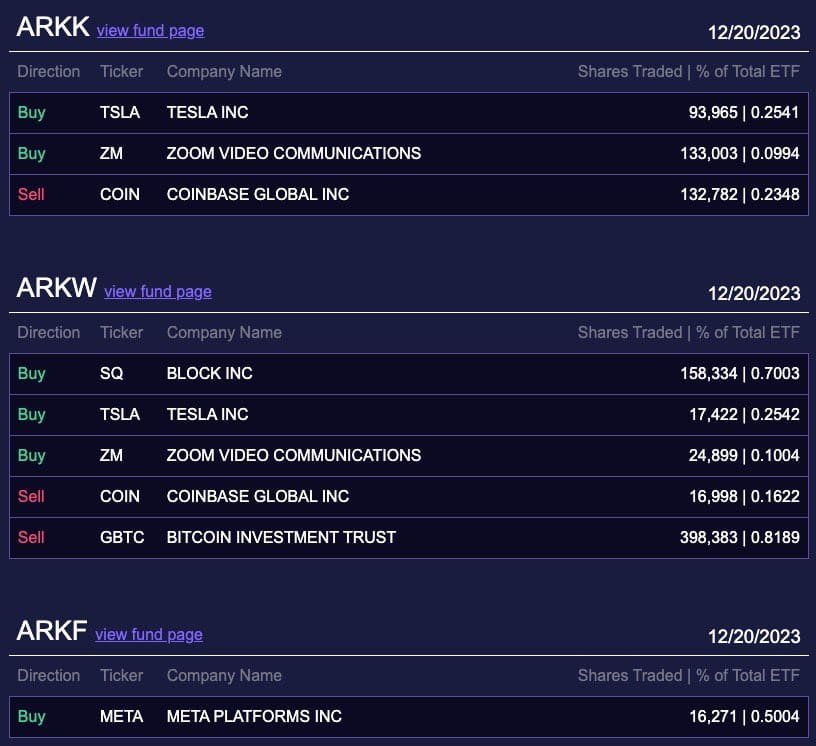Click the TESLA INC company name under ARKW

tap(207, 414)
